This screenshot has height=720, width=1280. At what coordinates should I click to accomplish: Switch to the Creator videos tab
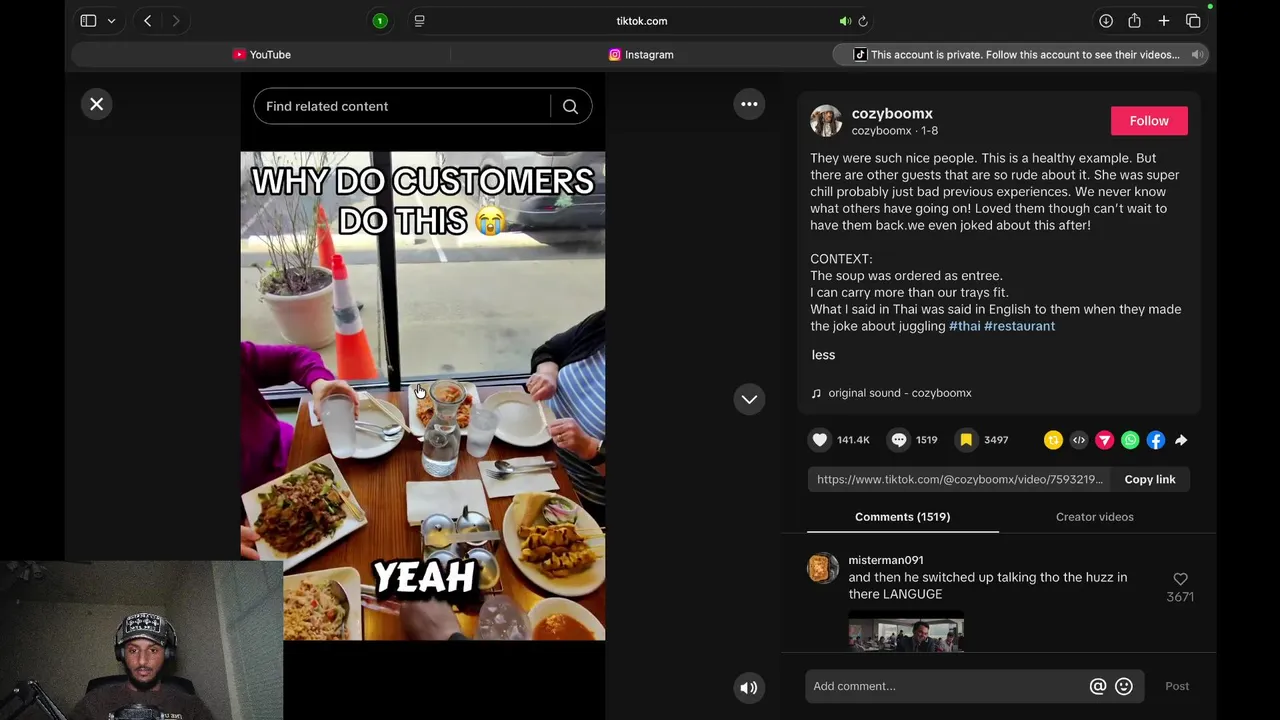pos(1094,517)
